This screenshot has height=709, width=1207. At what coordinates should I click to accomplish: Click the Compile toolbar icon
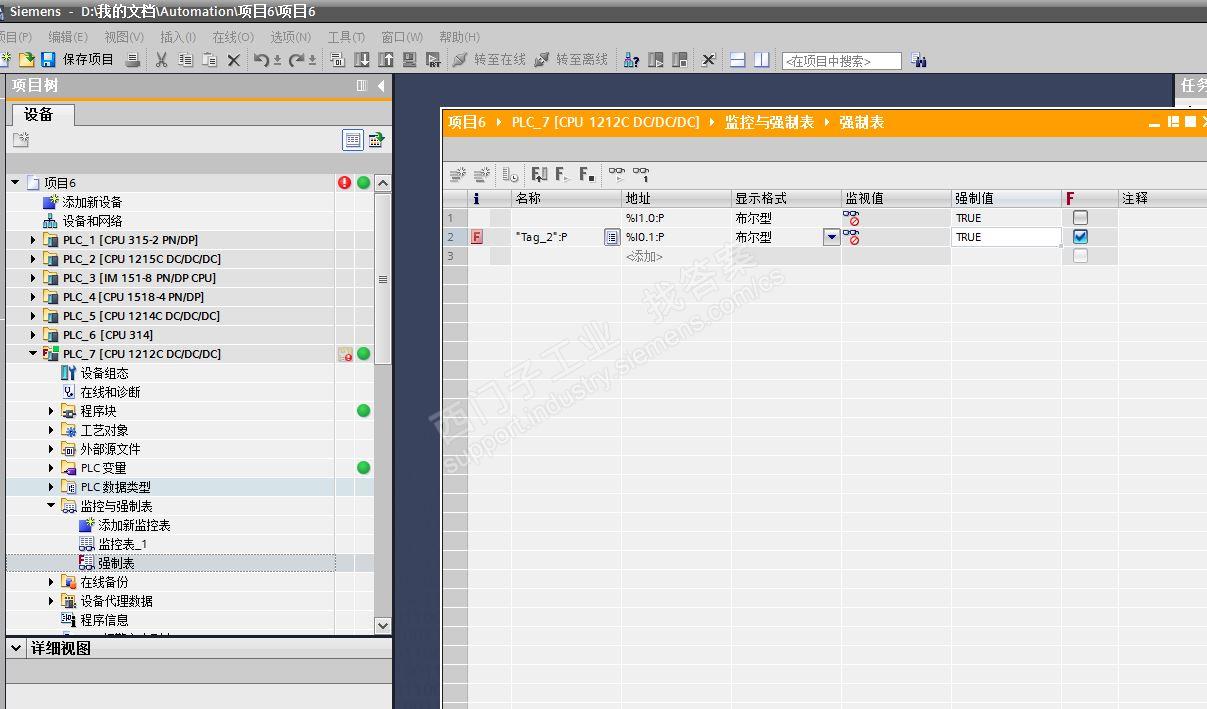[x=337, y=60]
